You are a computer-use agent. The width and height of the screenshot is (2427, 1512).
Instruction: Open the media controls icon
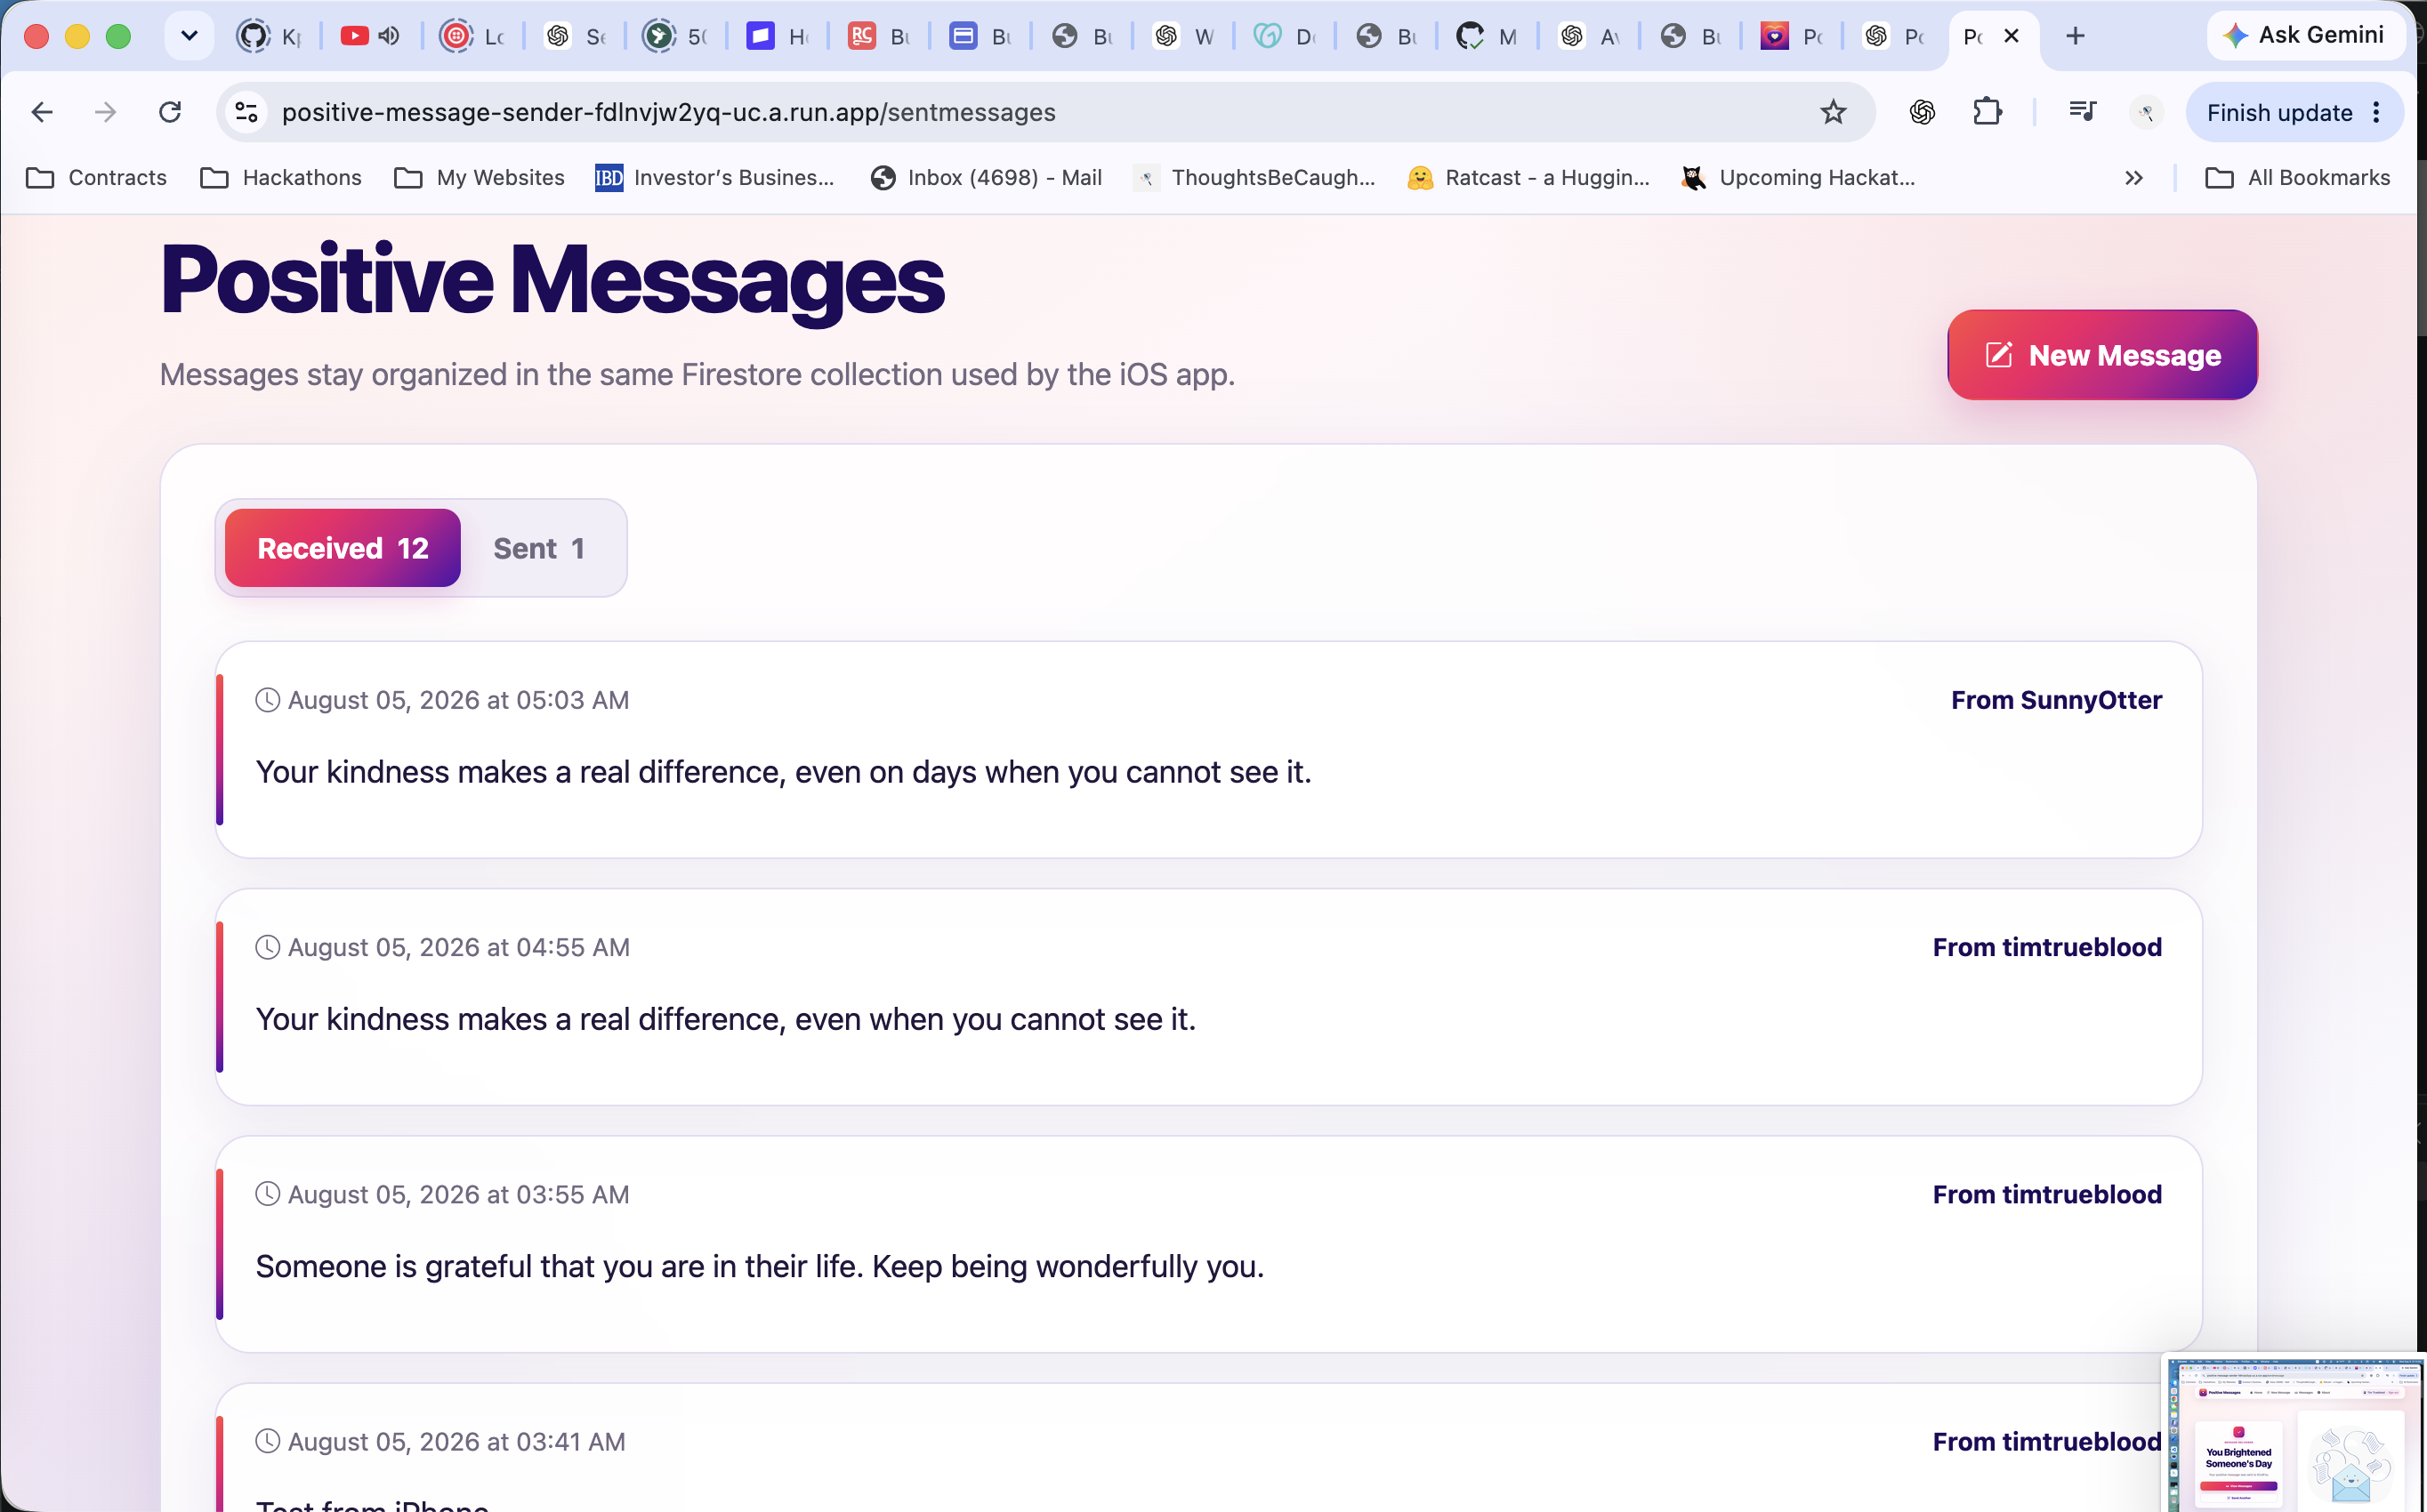[2082, 112]
